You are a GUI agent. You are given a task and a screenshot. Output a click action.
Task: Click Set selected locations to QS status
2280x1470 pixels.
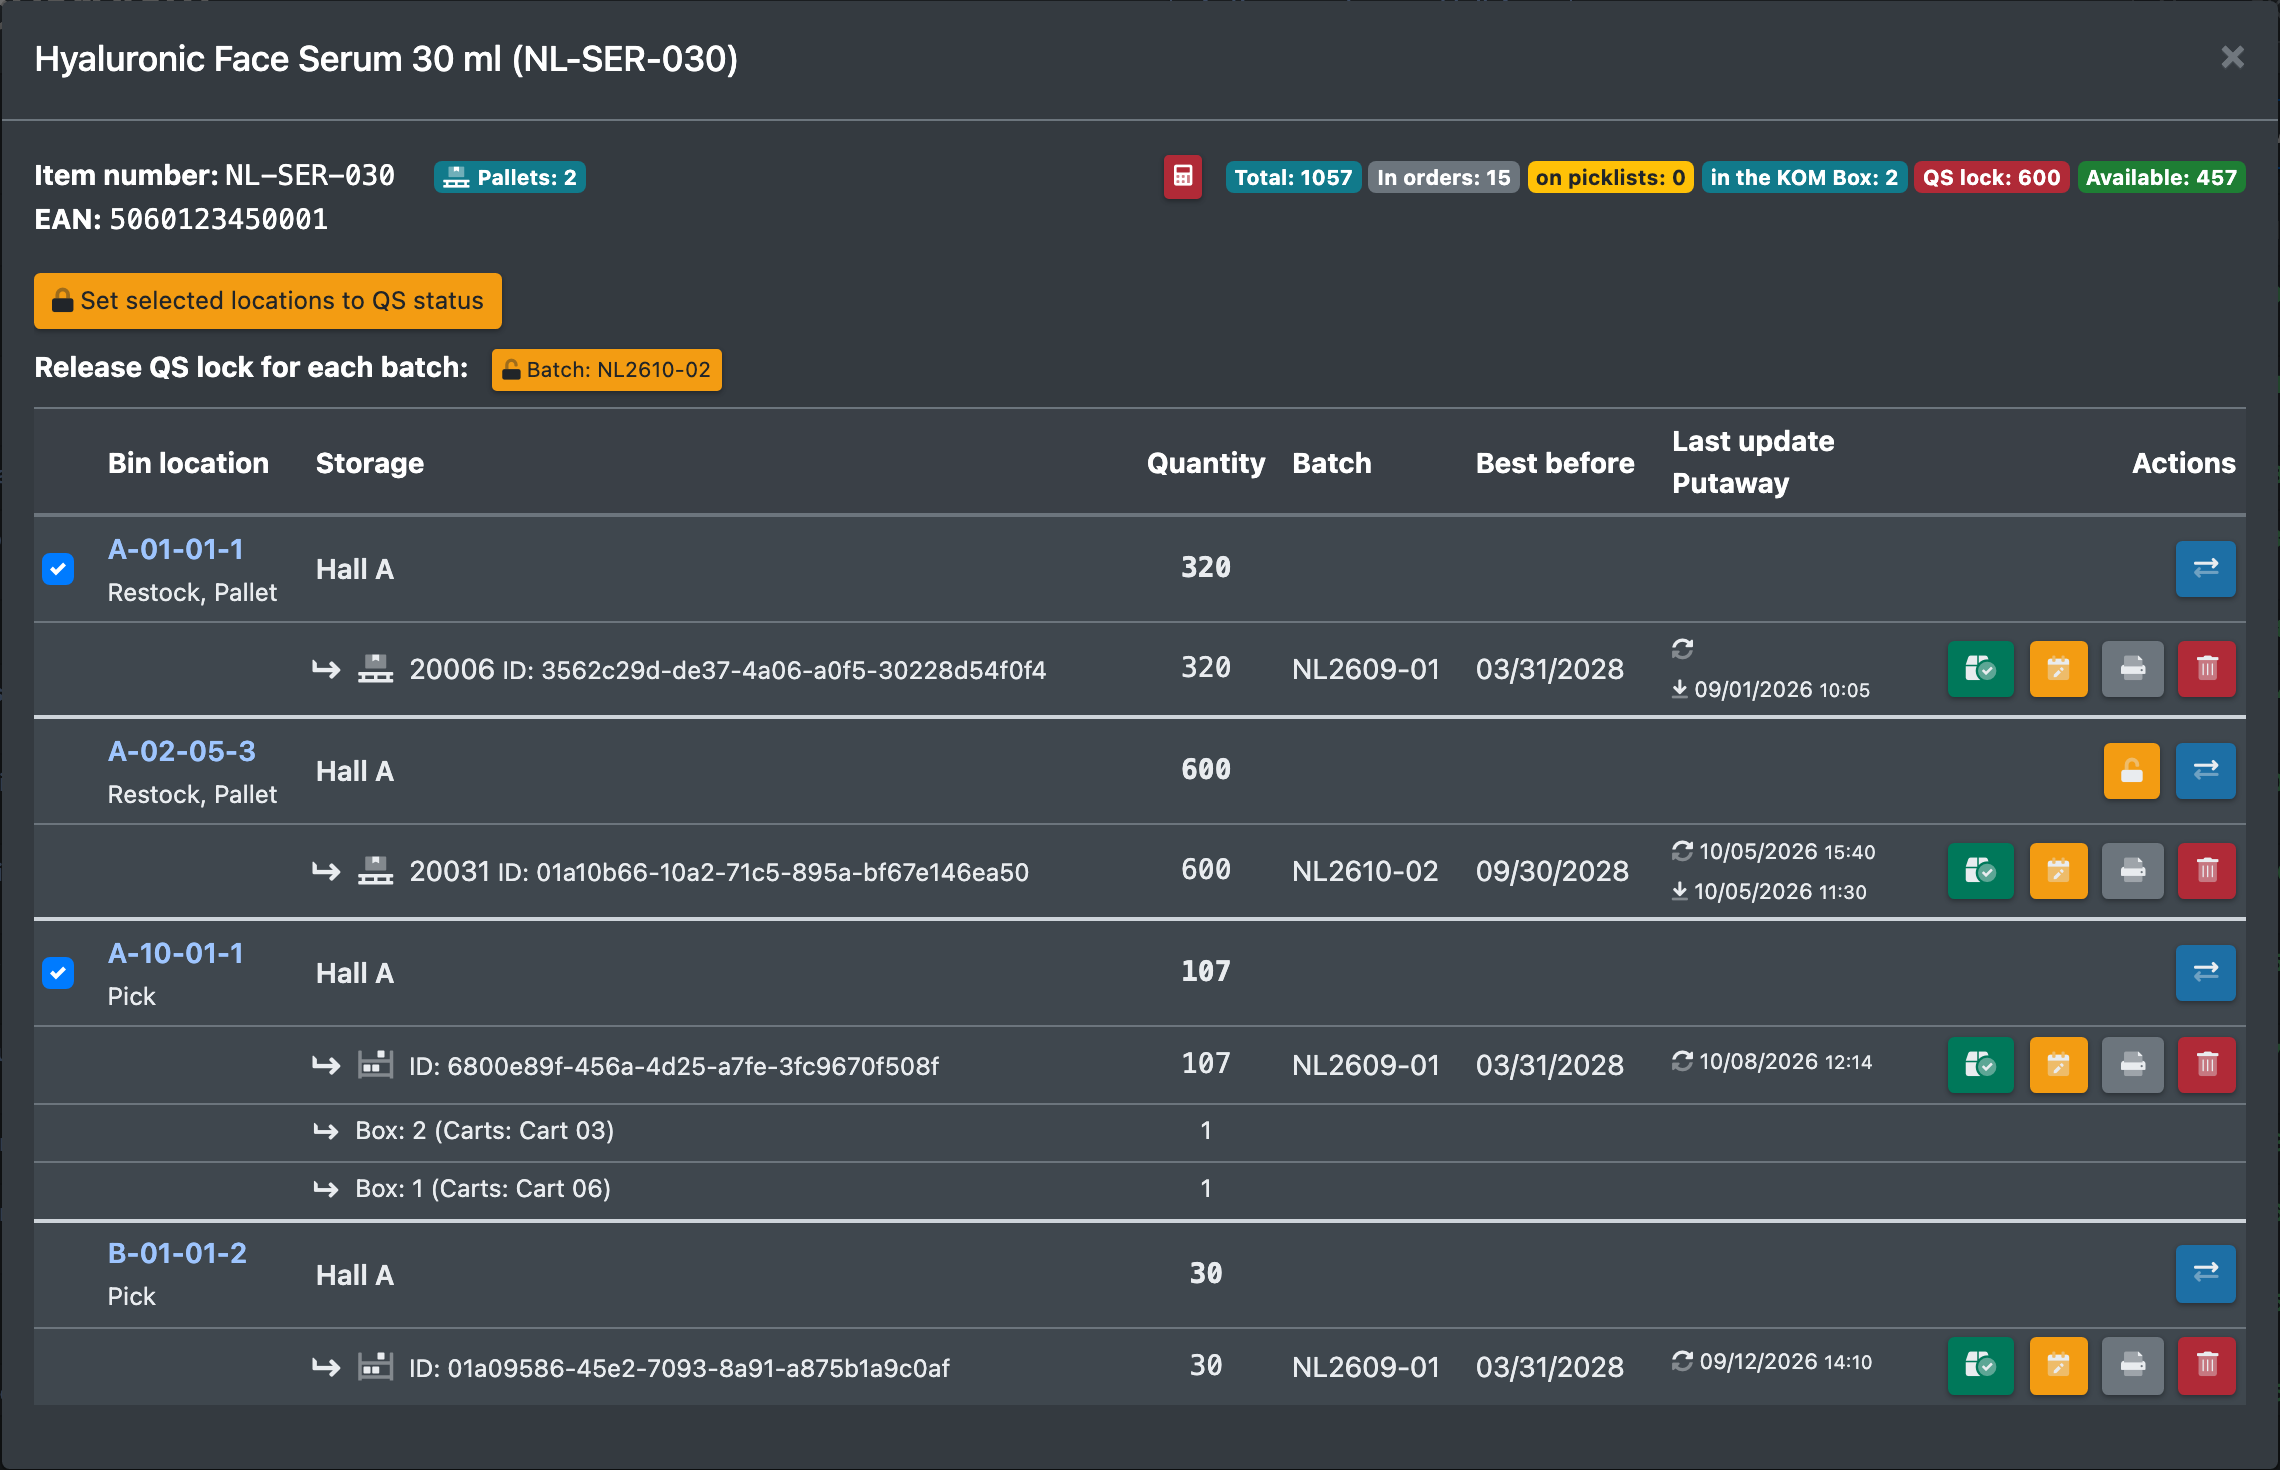268,301
